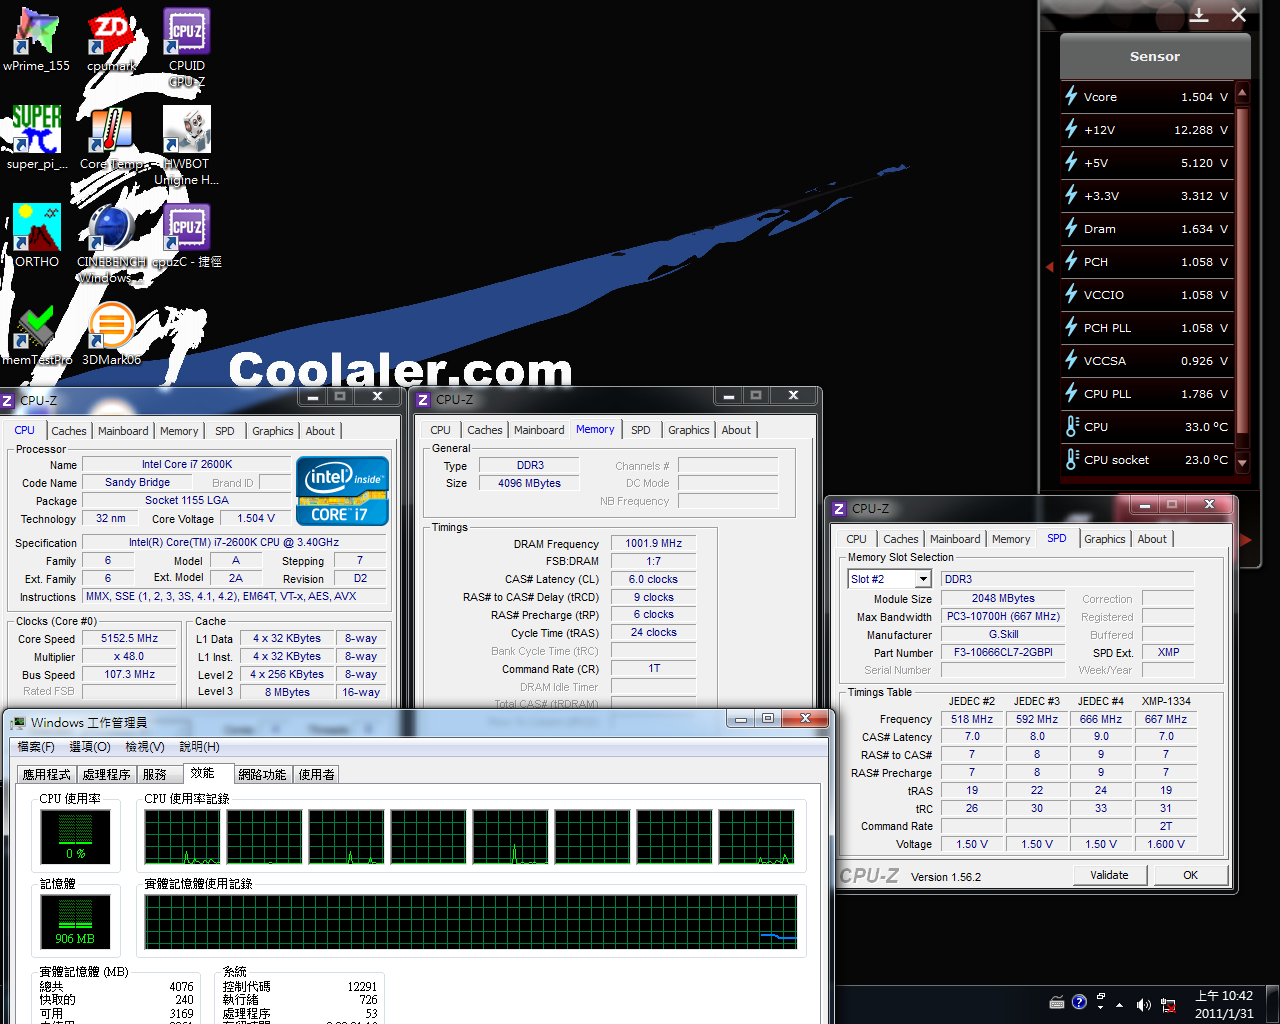1280x1024 pixels.
Task: Click the Intel Core i7 2600K name field
Action: tap(186, 464)
